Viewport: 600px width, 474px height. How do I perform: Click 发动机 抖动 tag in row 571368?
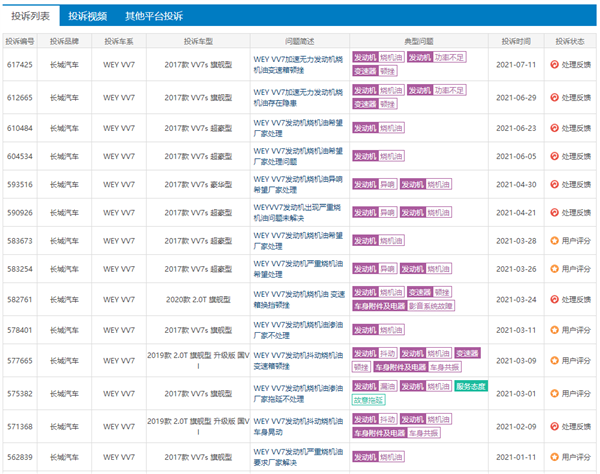[x=375, y=419]
